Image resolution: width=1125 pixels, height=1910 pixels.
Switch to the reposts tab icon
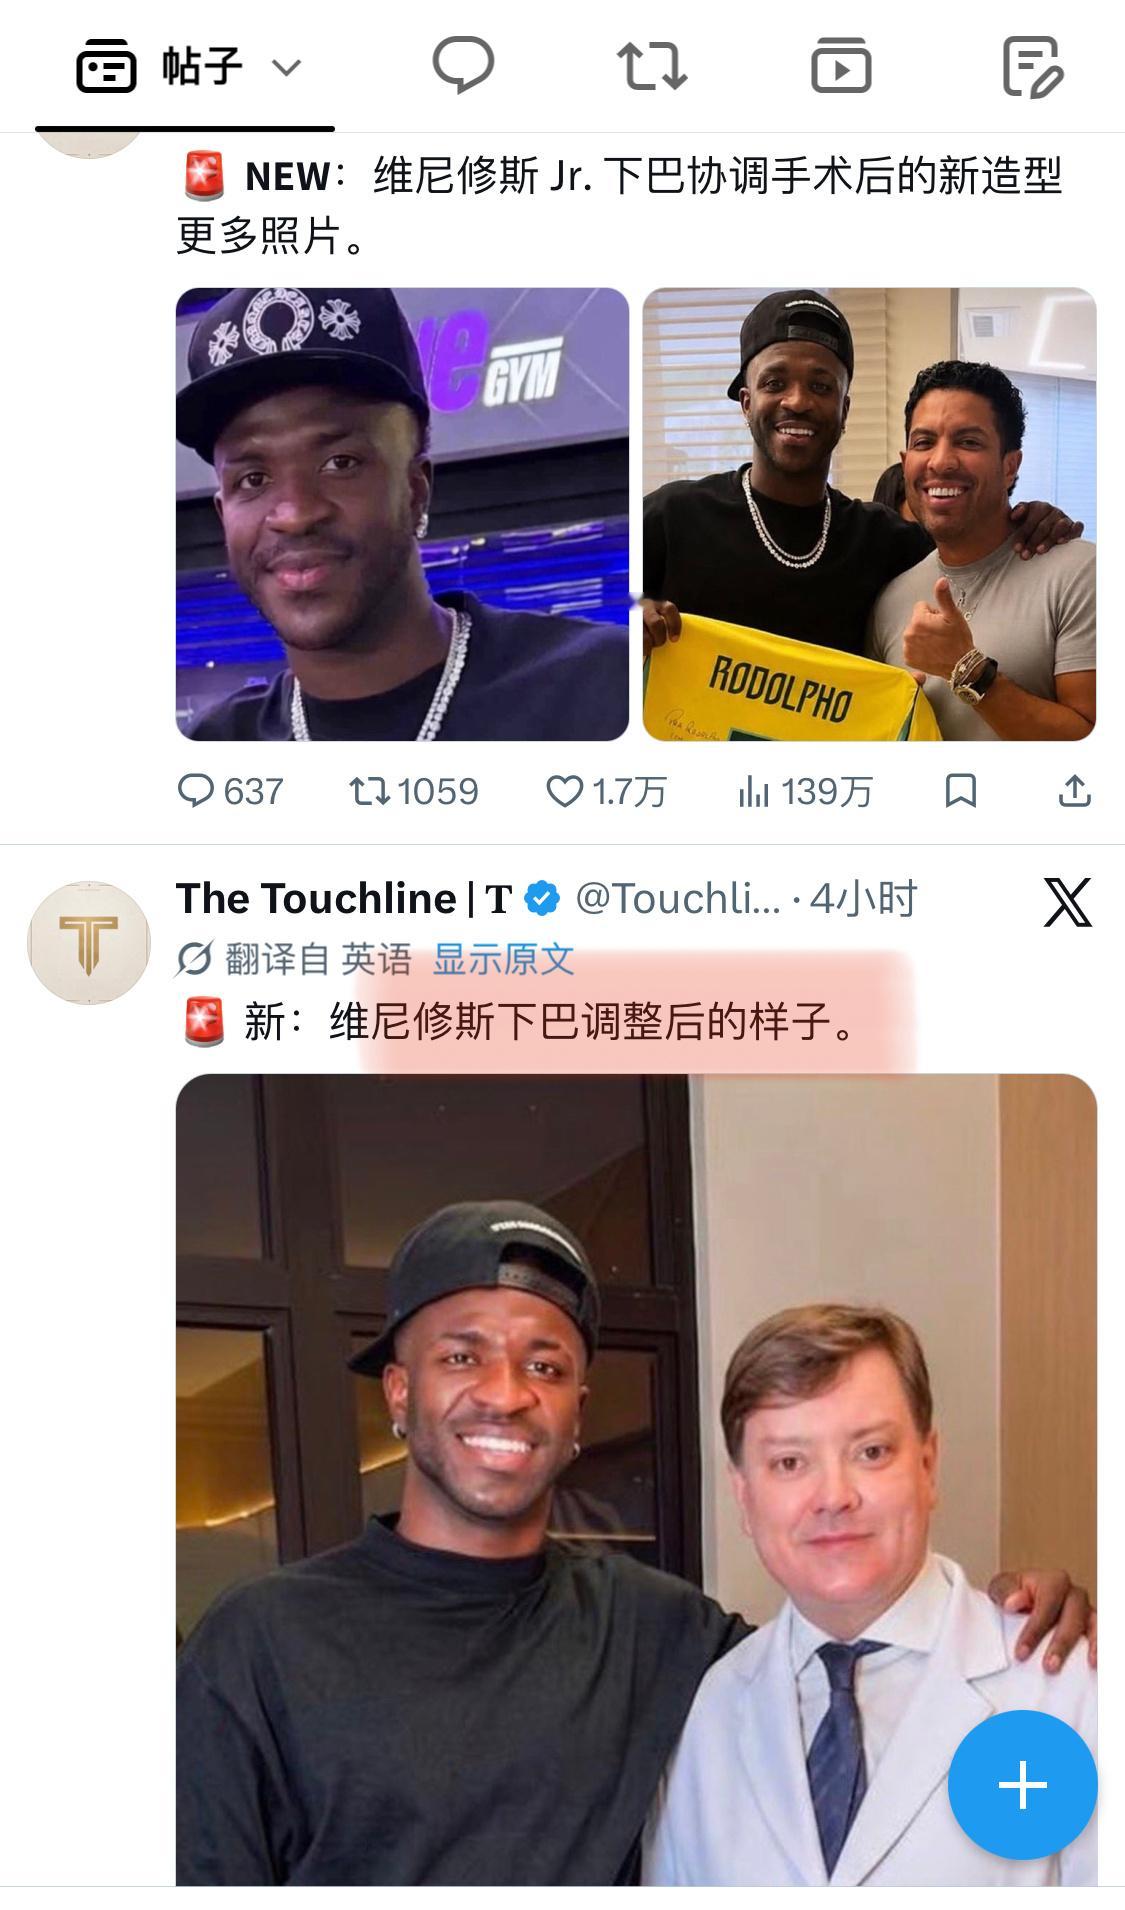(651, 66)
